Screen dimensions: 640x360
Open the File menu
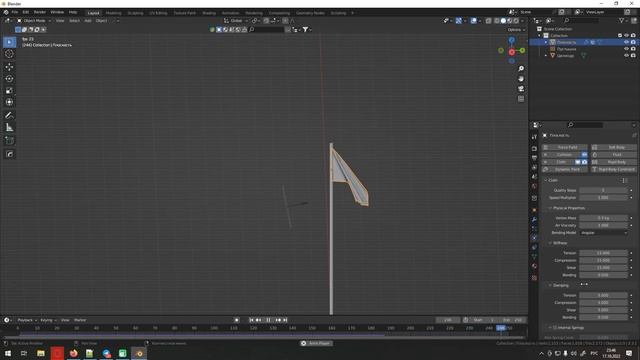[15, 12]
